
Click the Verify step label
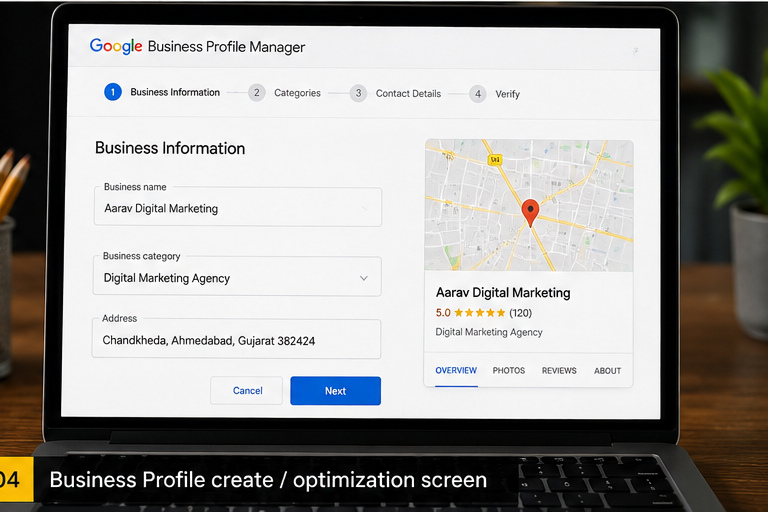tap(507, 94)
